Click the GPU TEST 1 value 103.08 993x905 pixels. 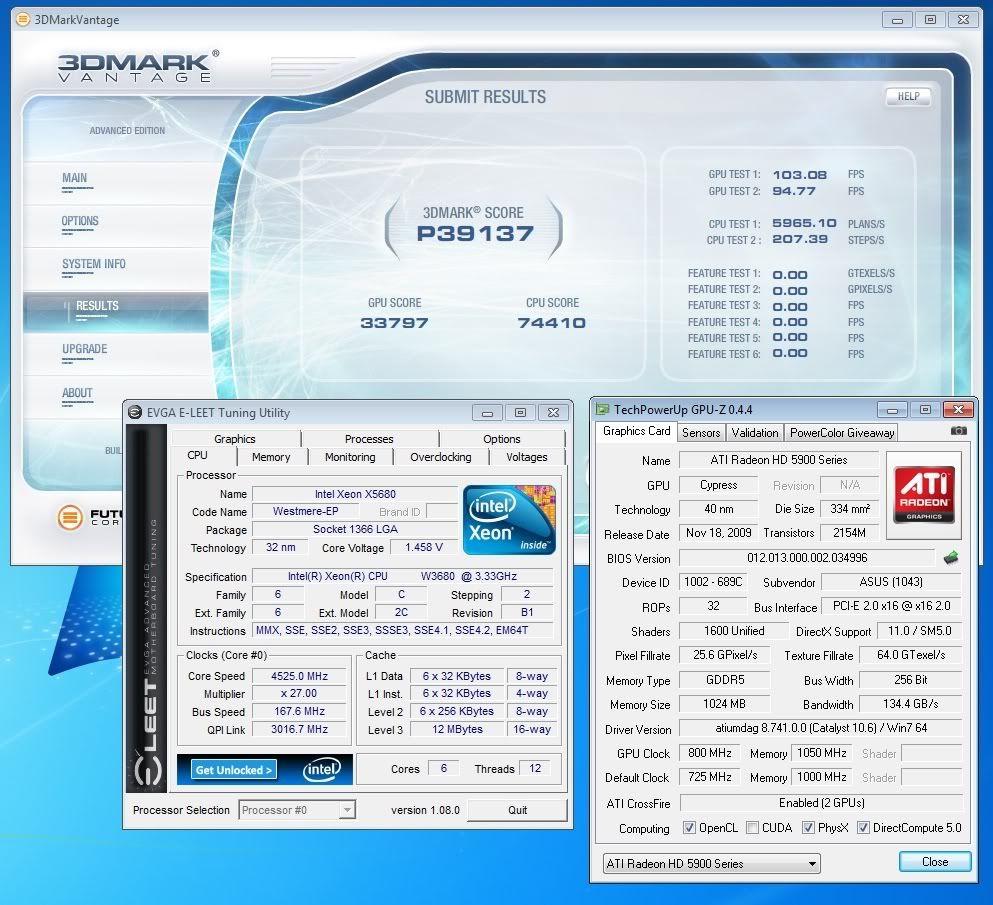(x=799, y=175)
